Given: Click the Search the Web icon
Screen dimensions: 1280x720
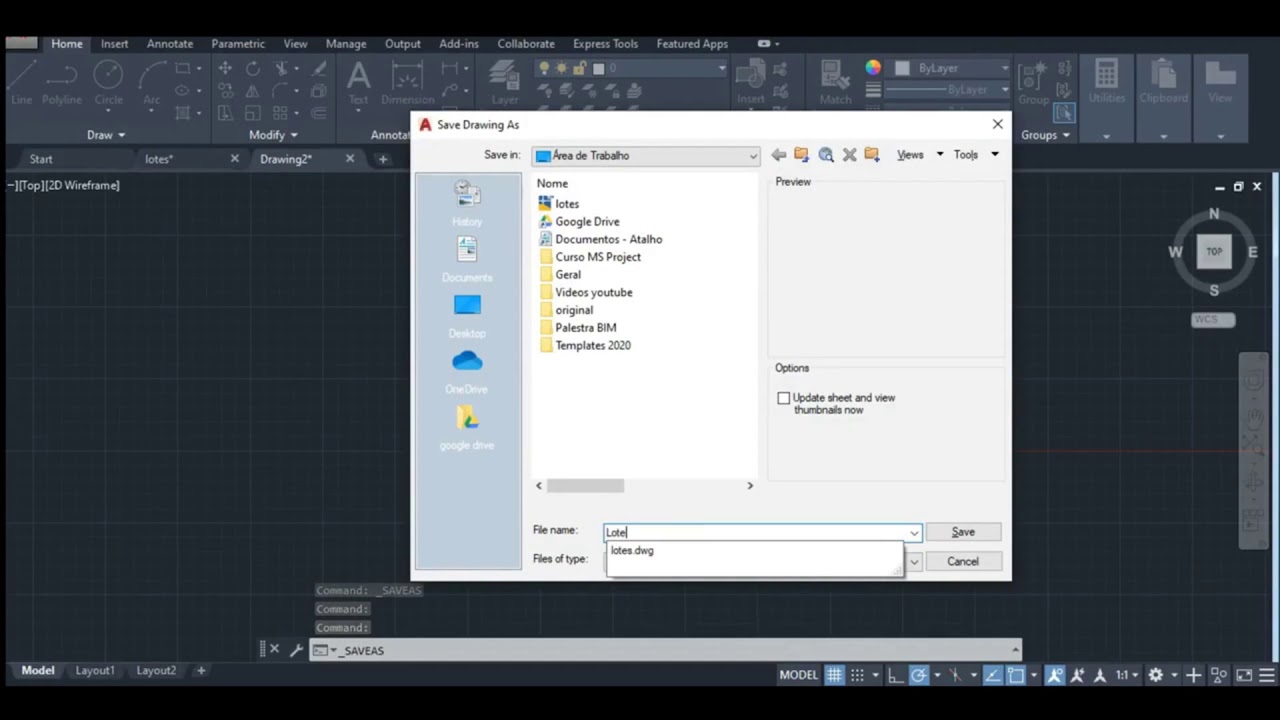Looking at the screenshot, I should pyautogui.click(x=826, y=155).
